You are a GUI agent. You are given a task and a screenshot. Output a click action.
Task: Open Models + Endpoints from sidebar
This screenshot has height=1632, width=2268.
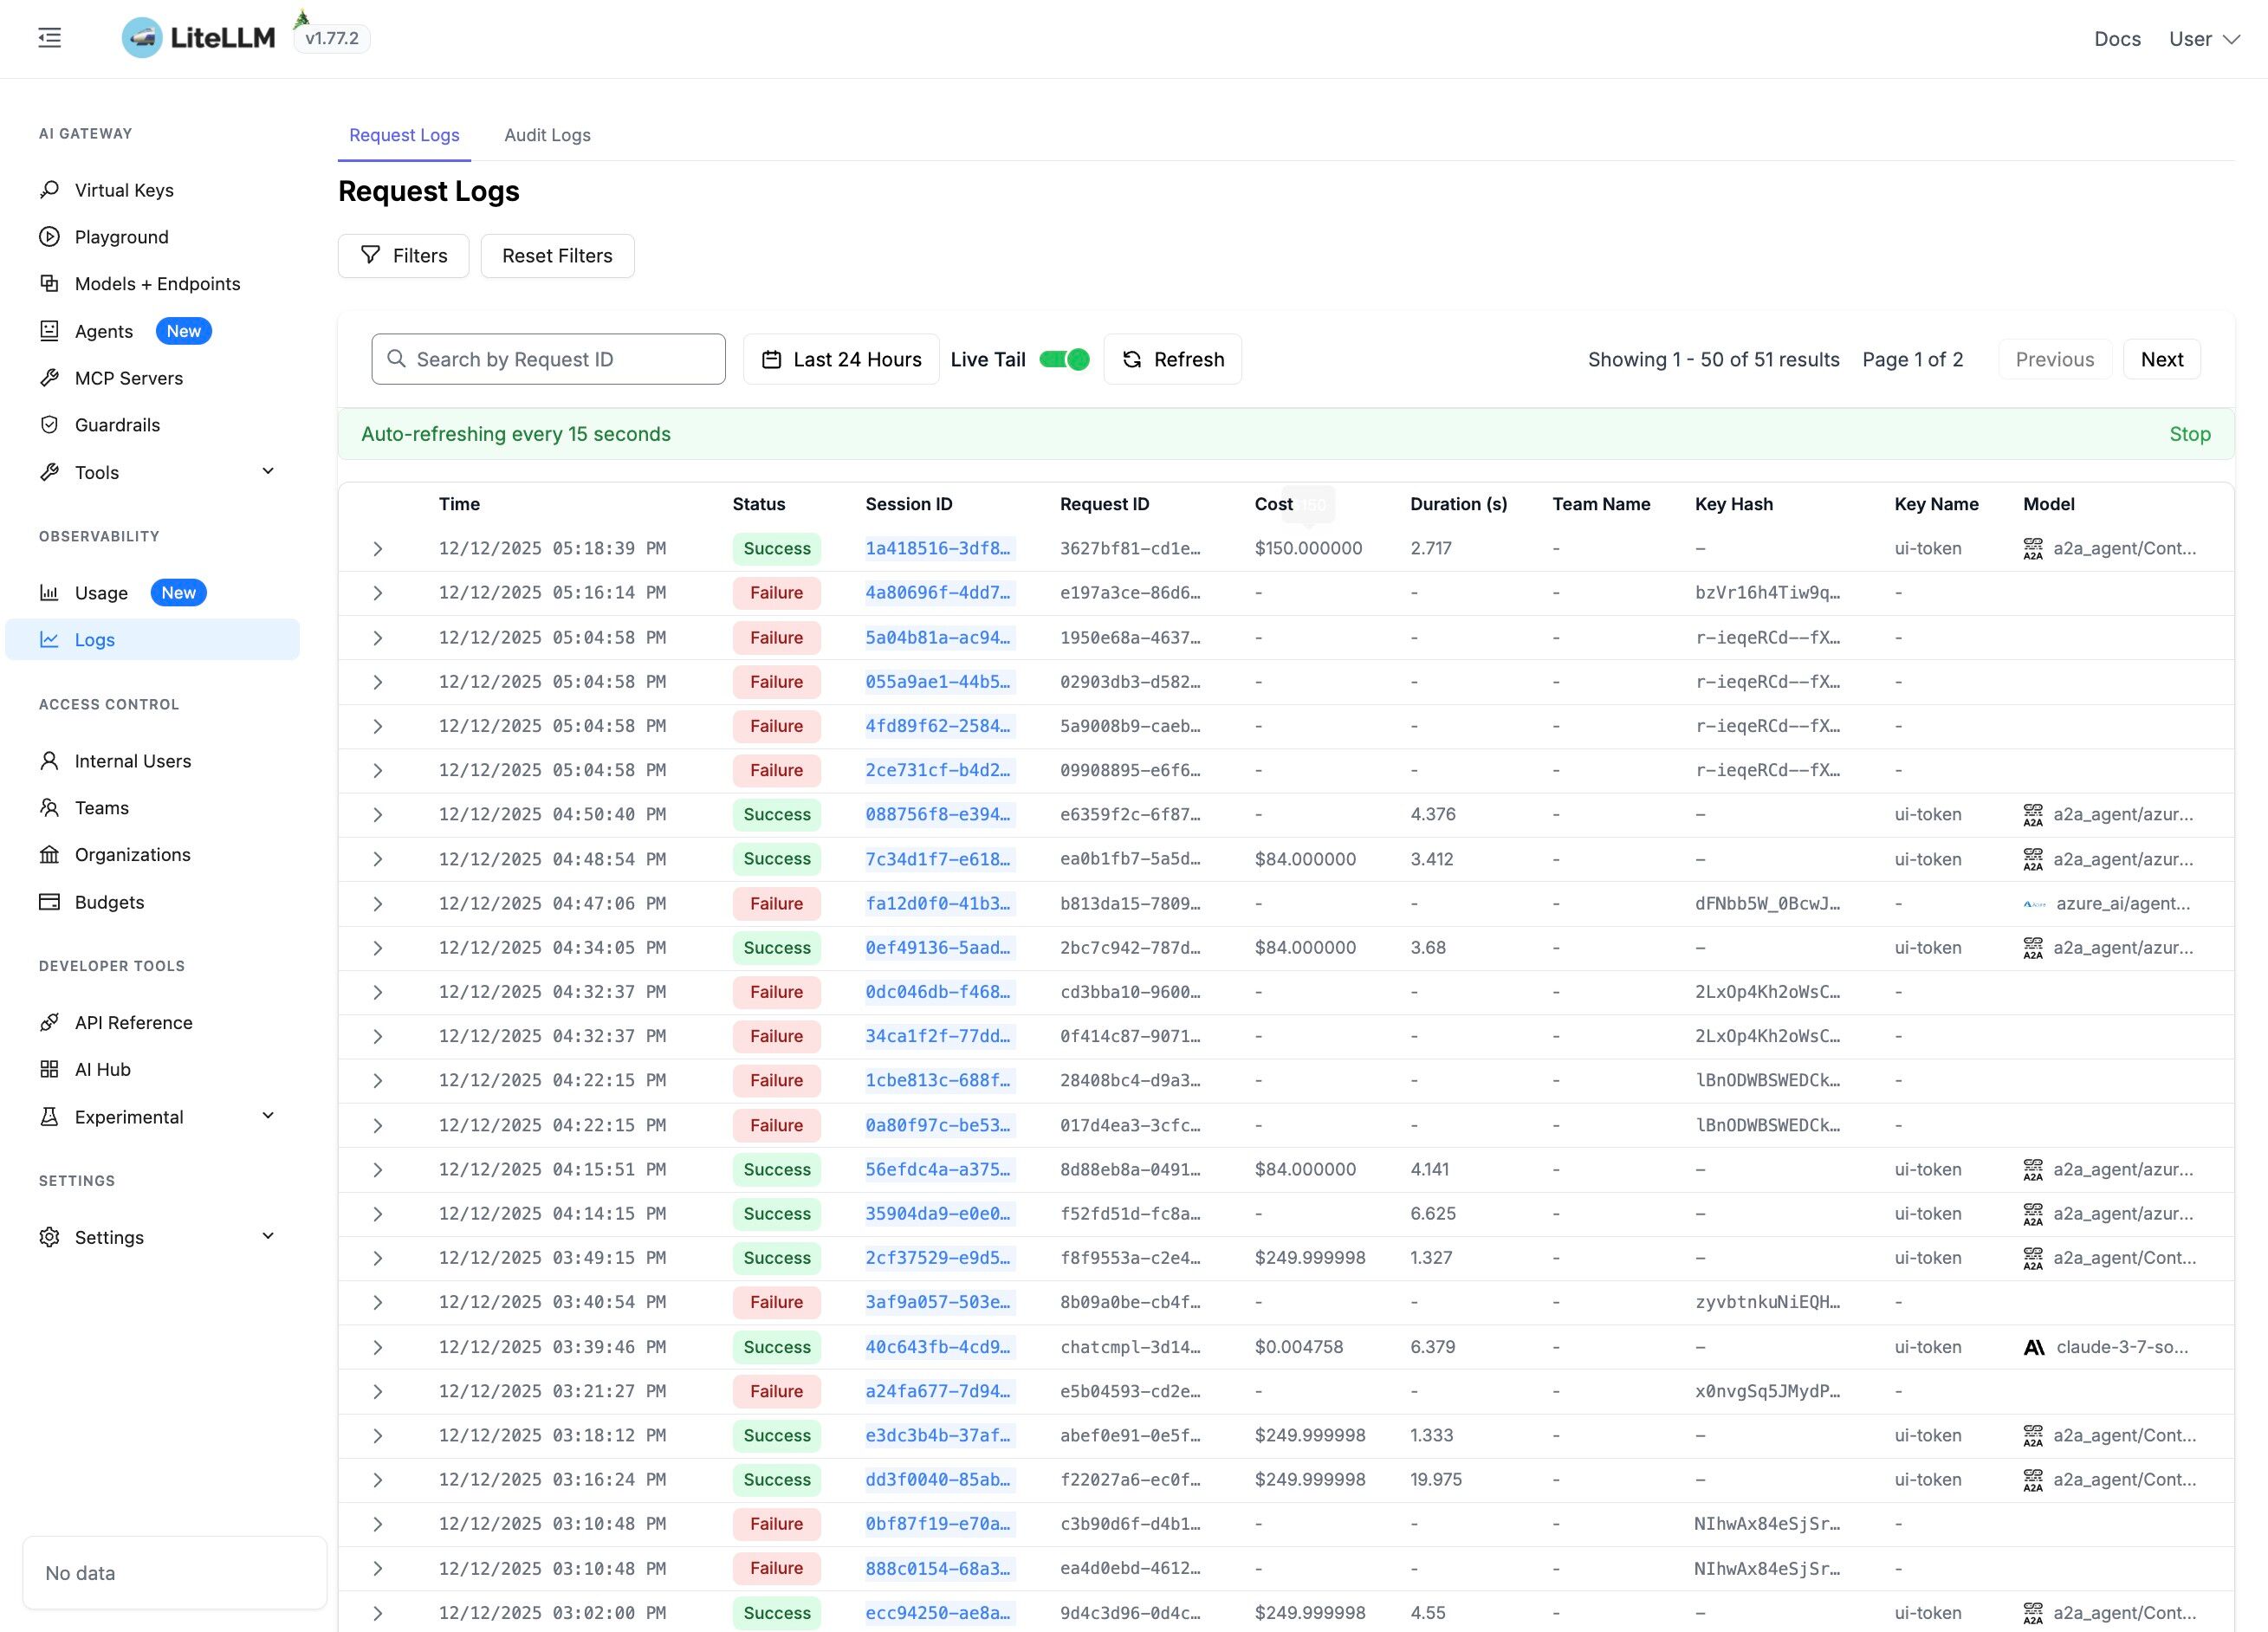pyautogui.click(x=157, y=284)
